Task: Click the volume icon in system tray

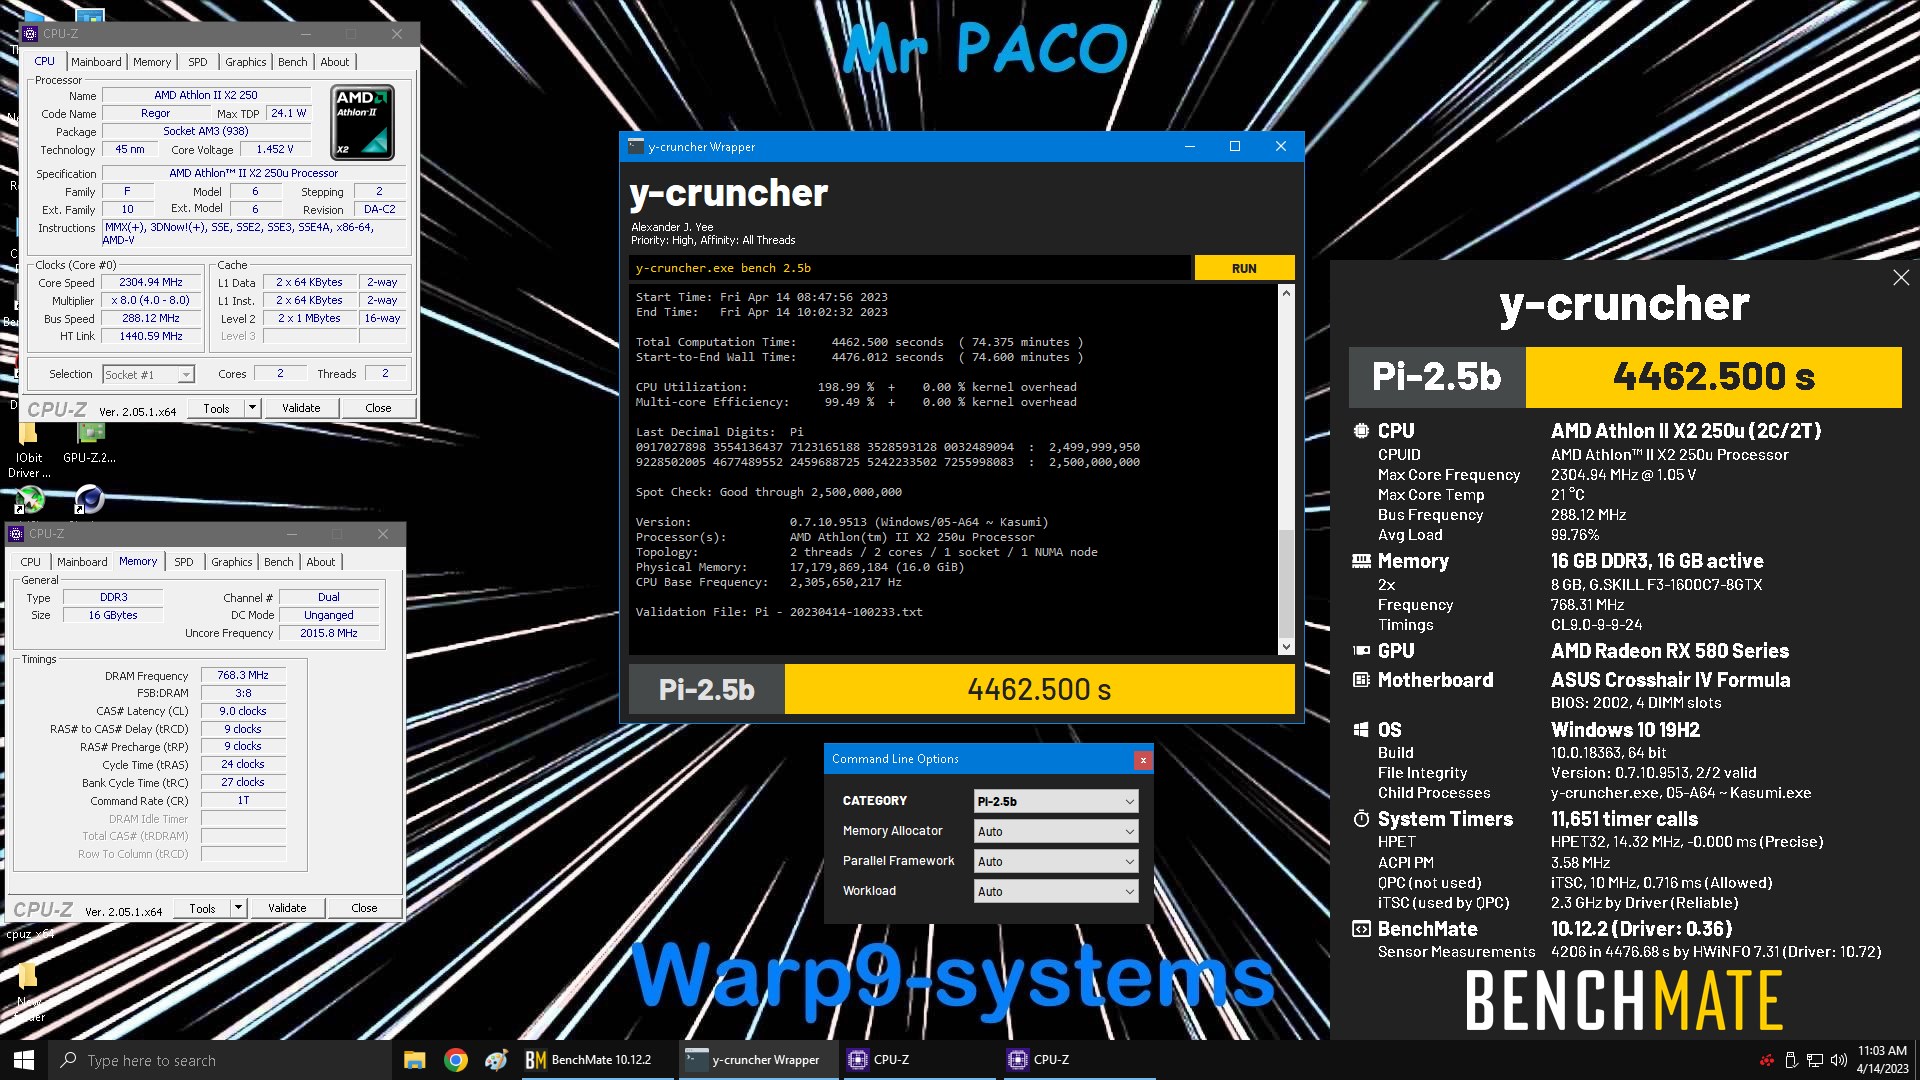Action: pyautogui.click(x=1838, y=1060)
